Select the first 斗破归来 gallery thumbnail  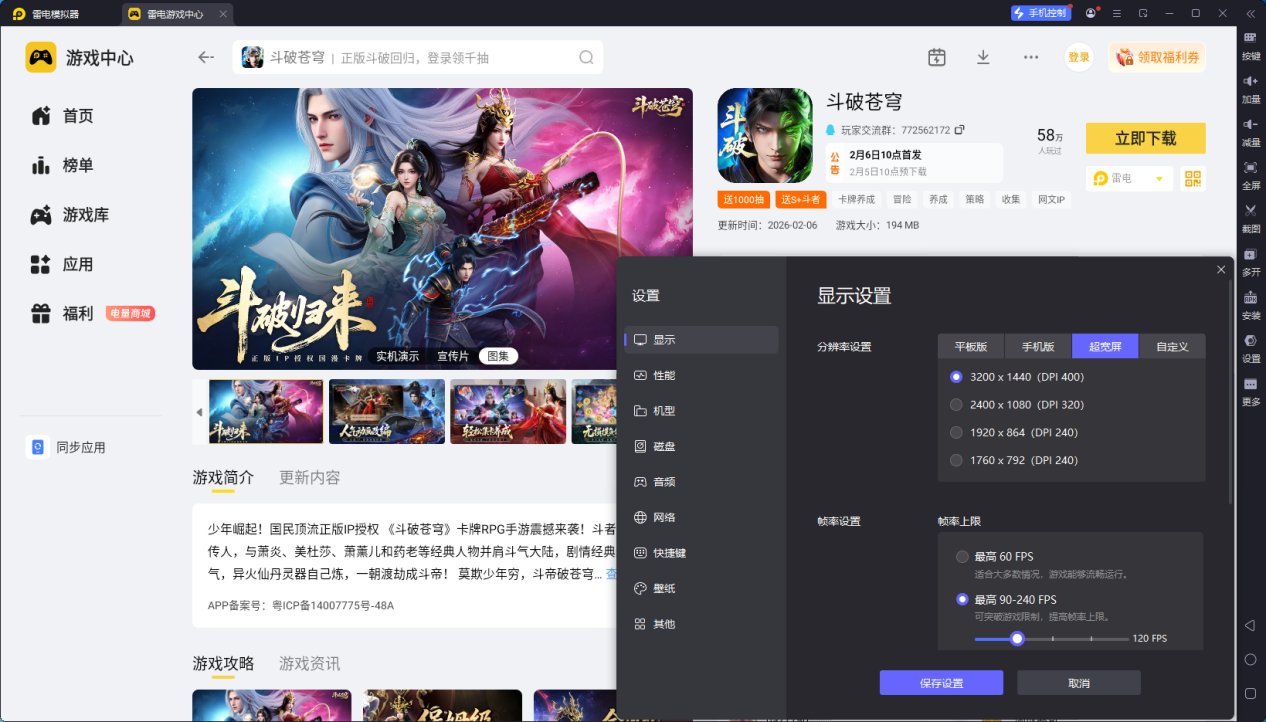[266, 411]
